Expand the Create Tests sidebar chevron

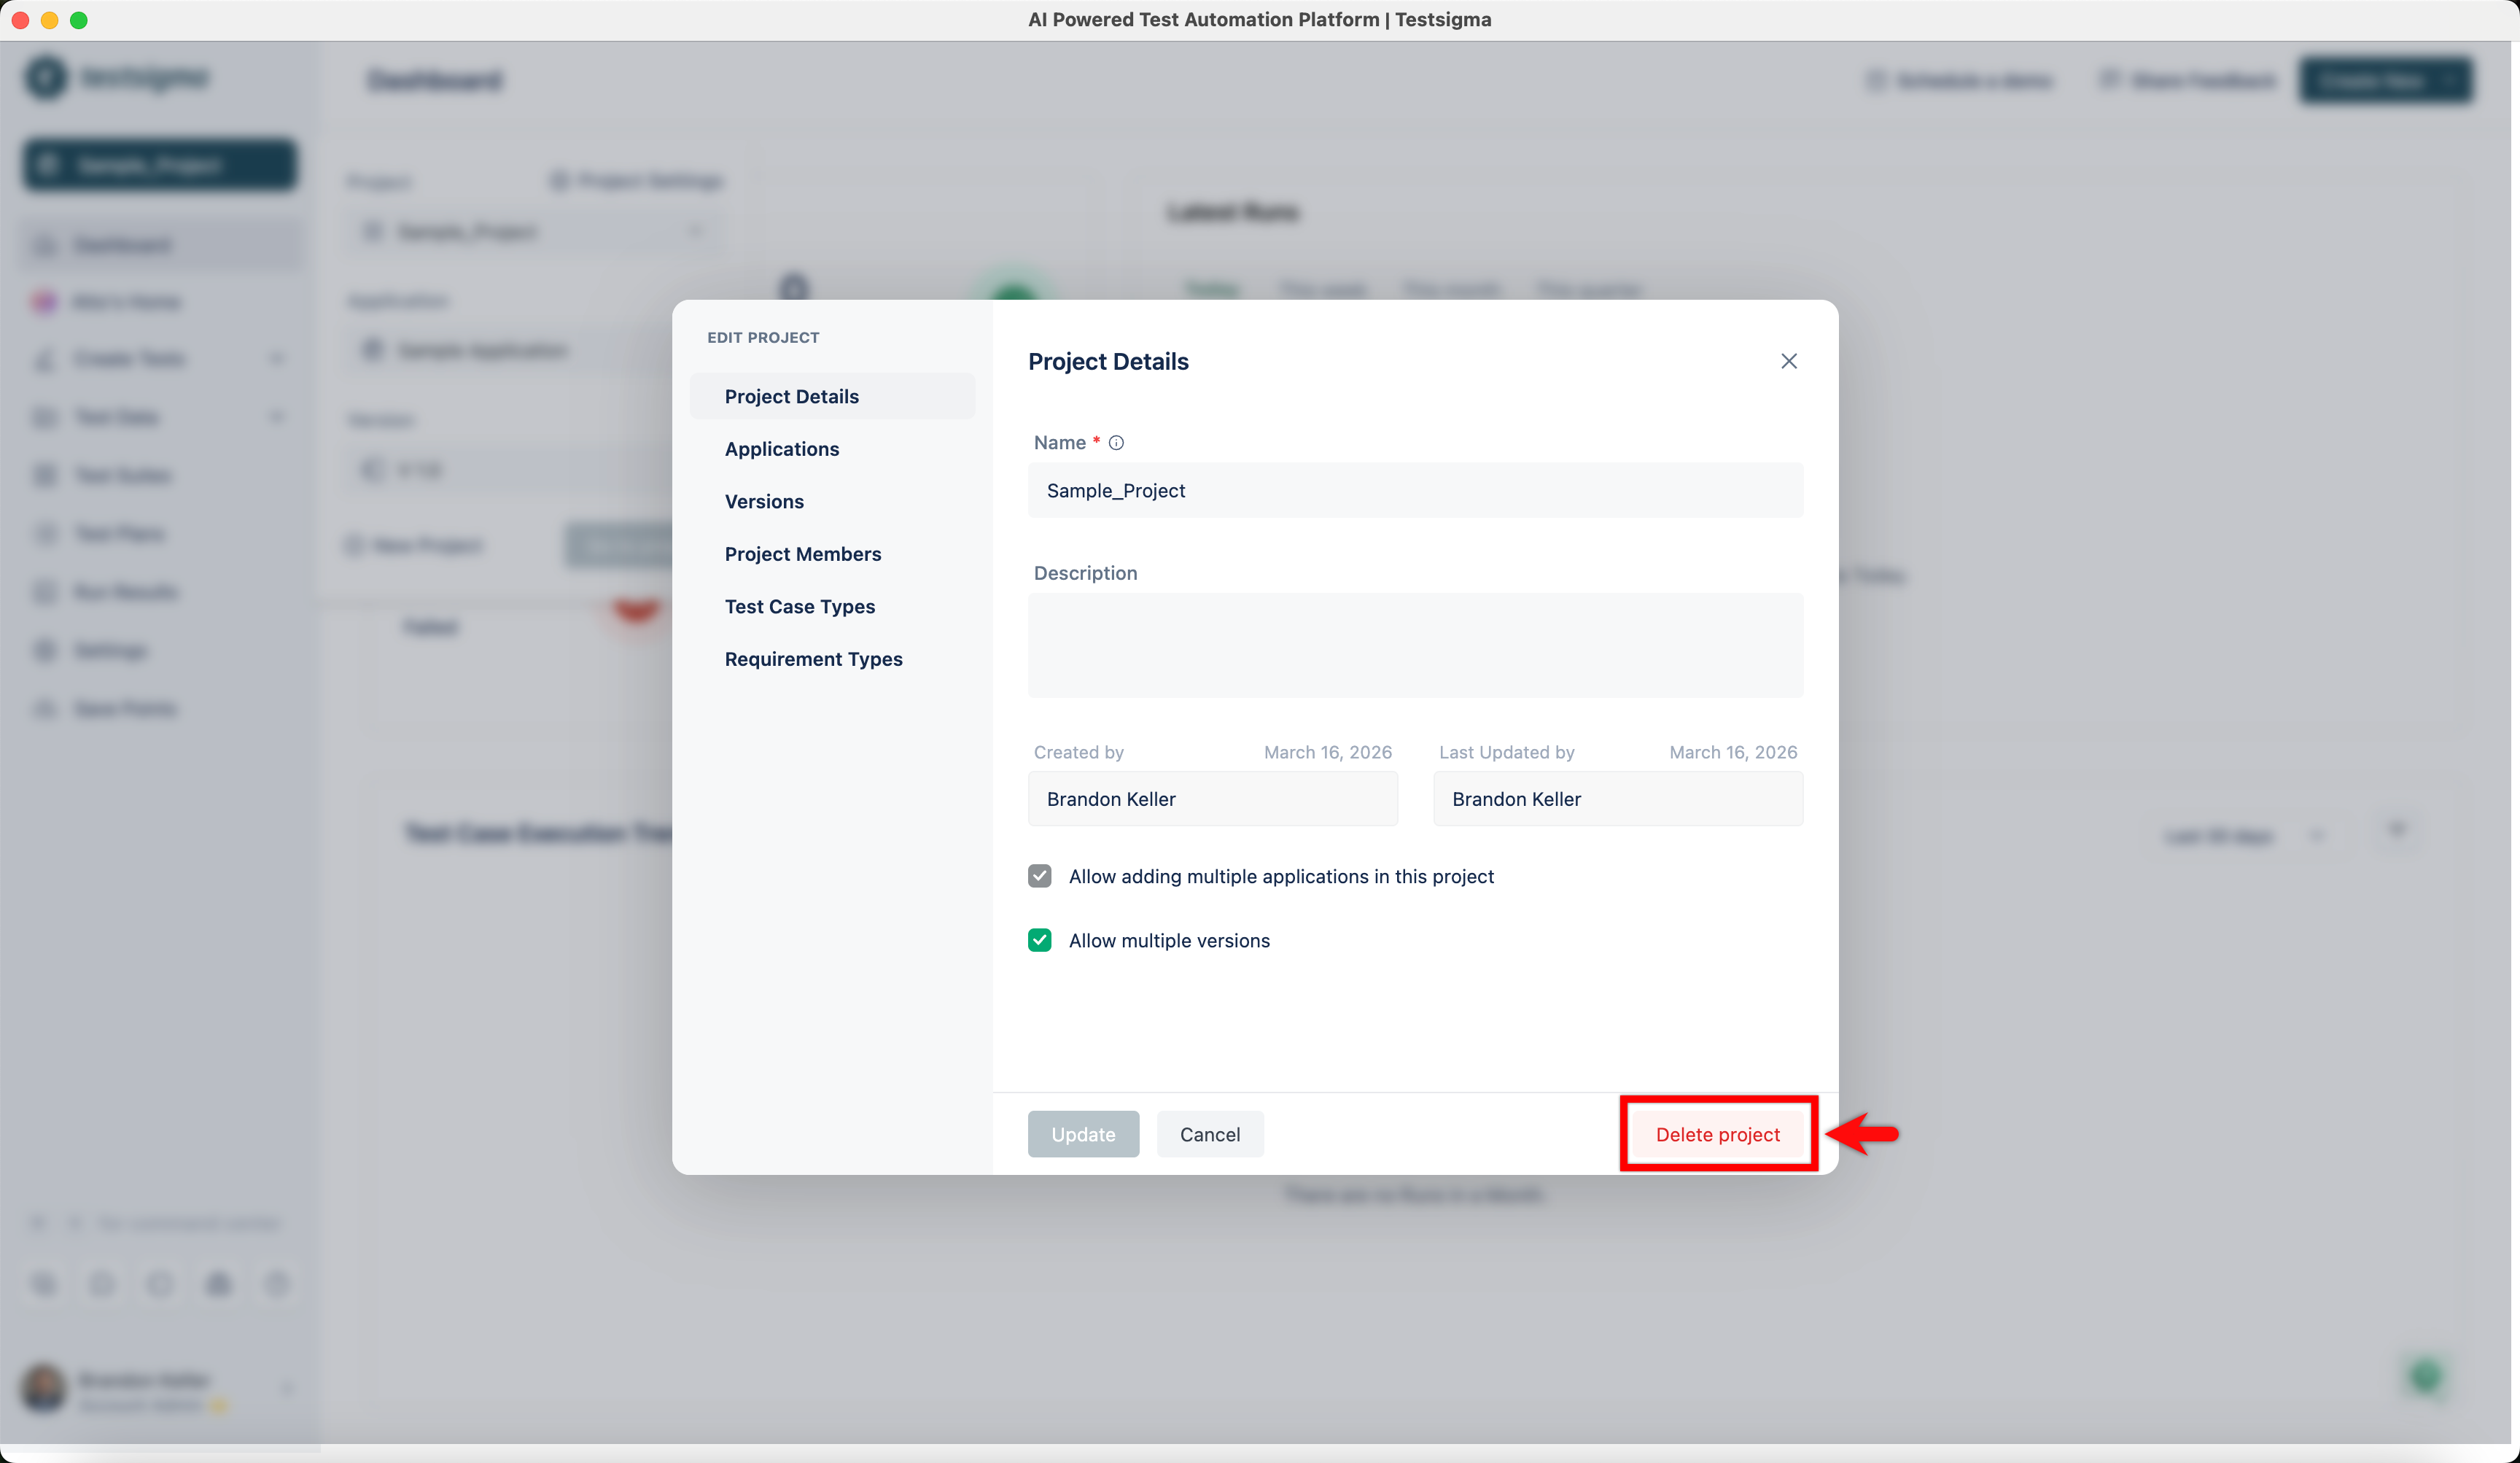click(x=277, y=359)
